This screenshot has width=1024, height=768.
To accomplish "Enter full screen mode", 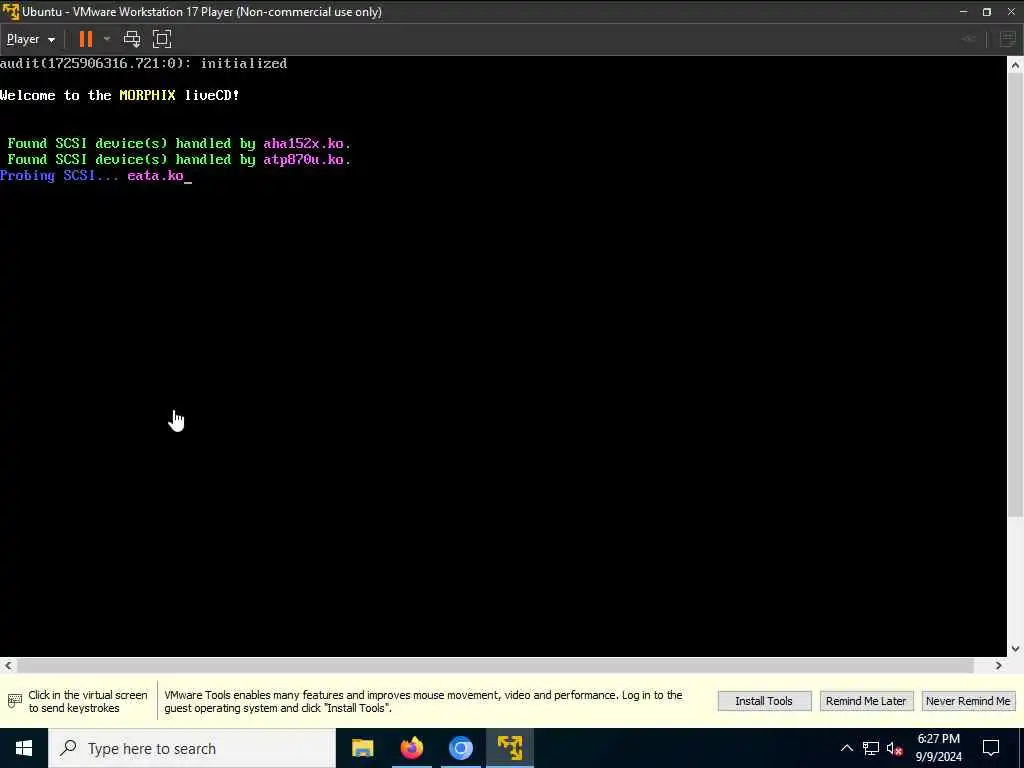I will point(162,39).
